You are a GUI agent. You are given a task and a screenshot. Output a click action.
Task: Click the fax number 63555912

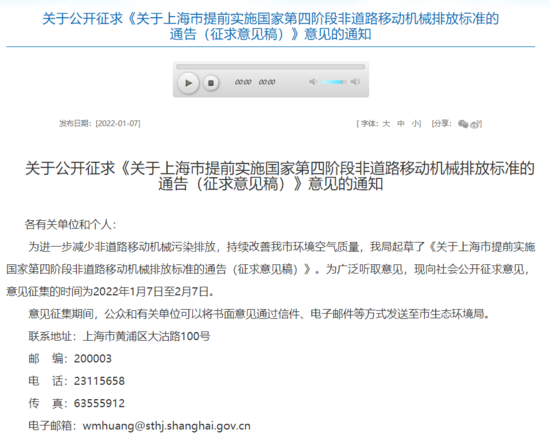coord(99,403)
